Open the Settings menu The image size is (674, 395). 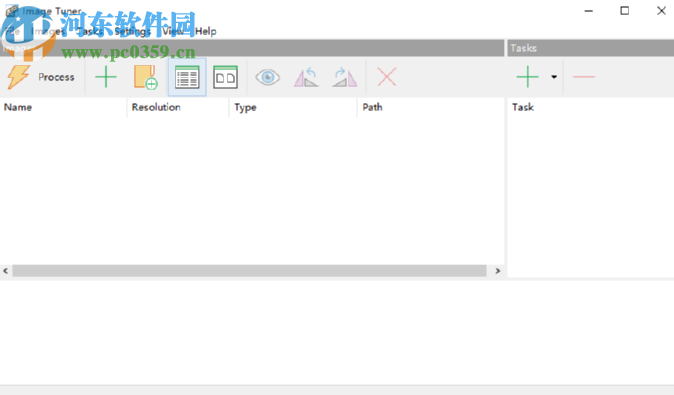pos(133,31)
